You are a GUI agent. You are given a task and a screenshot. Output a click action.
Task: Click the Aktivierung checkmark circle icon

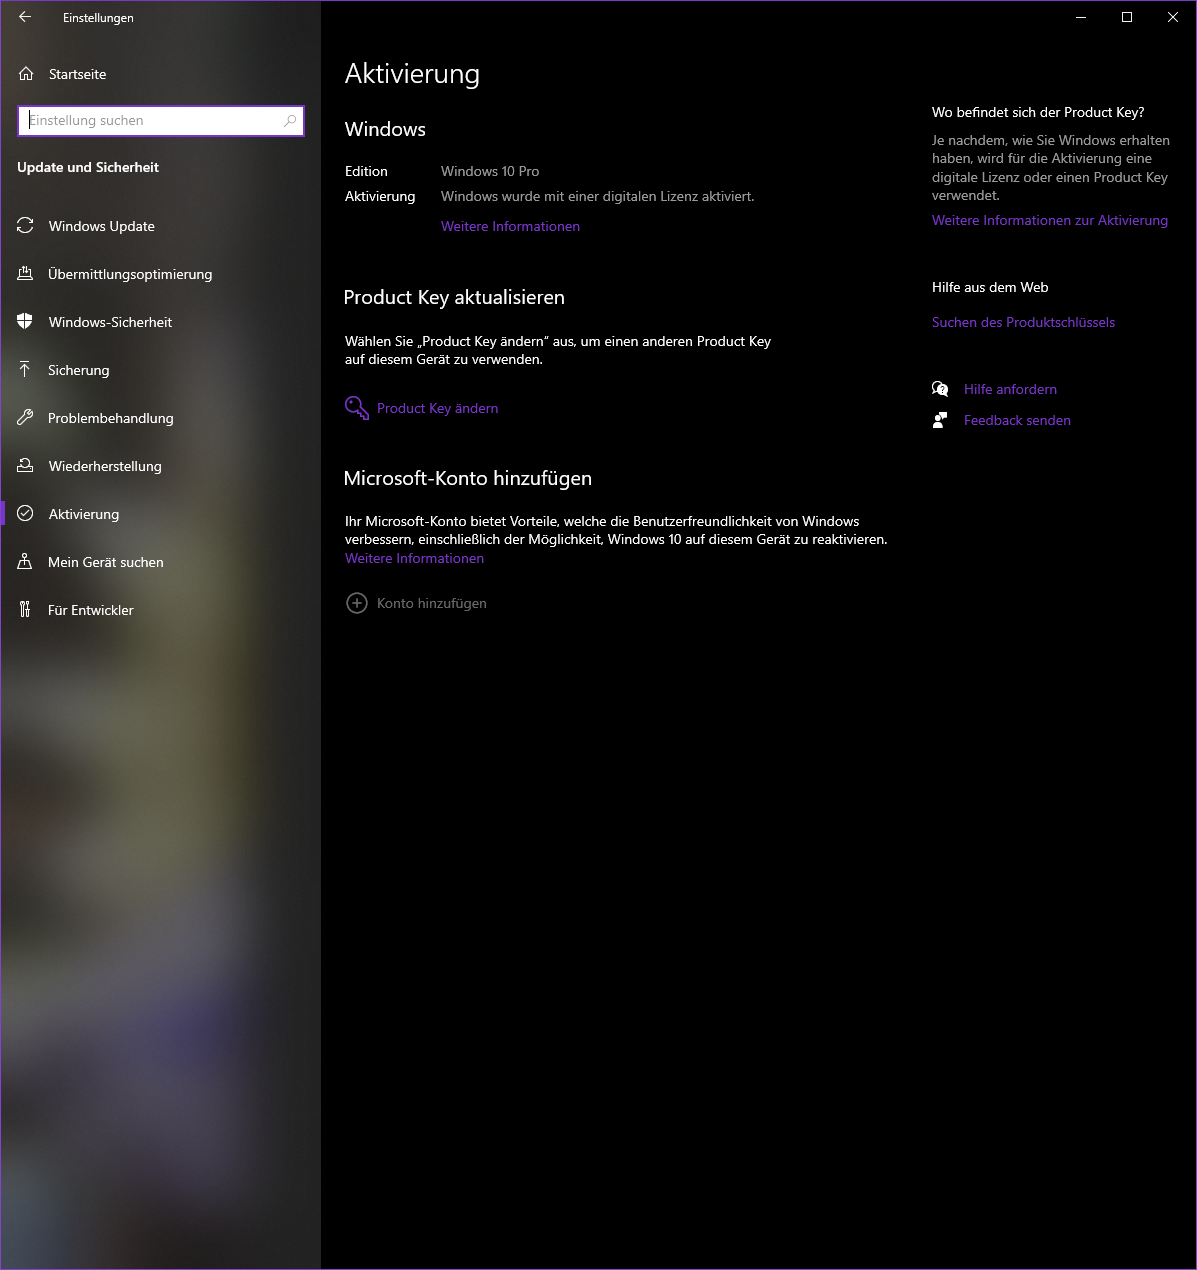(x=25, y=514)
